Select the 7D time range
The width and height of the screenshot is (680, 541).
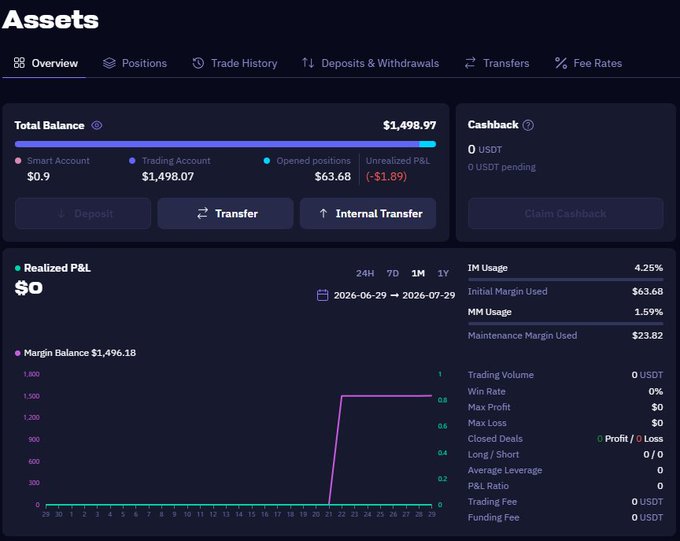coord(392,273)
